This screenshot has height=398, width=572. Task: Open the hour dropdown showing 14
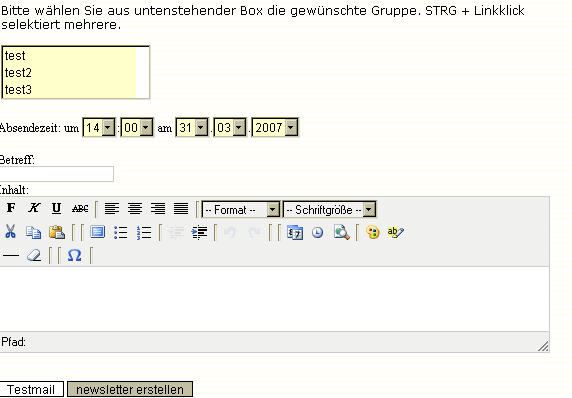(x=99, y=128)
